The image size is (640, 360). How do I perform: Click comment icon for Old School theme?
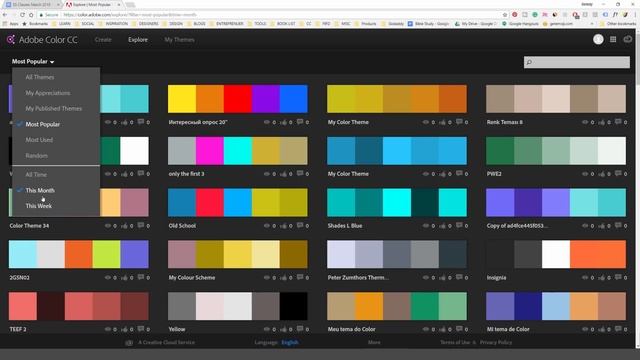[x=300, y=225]
